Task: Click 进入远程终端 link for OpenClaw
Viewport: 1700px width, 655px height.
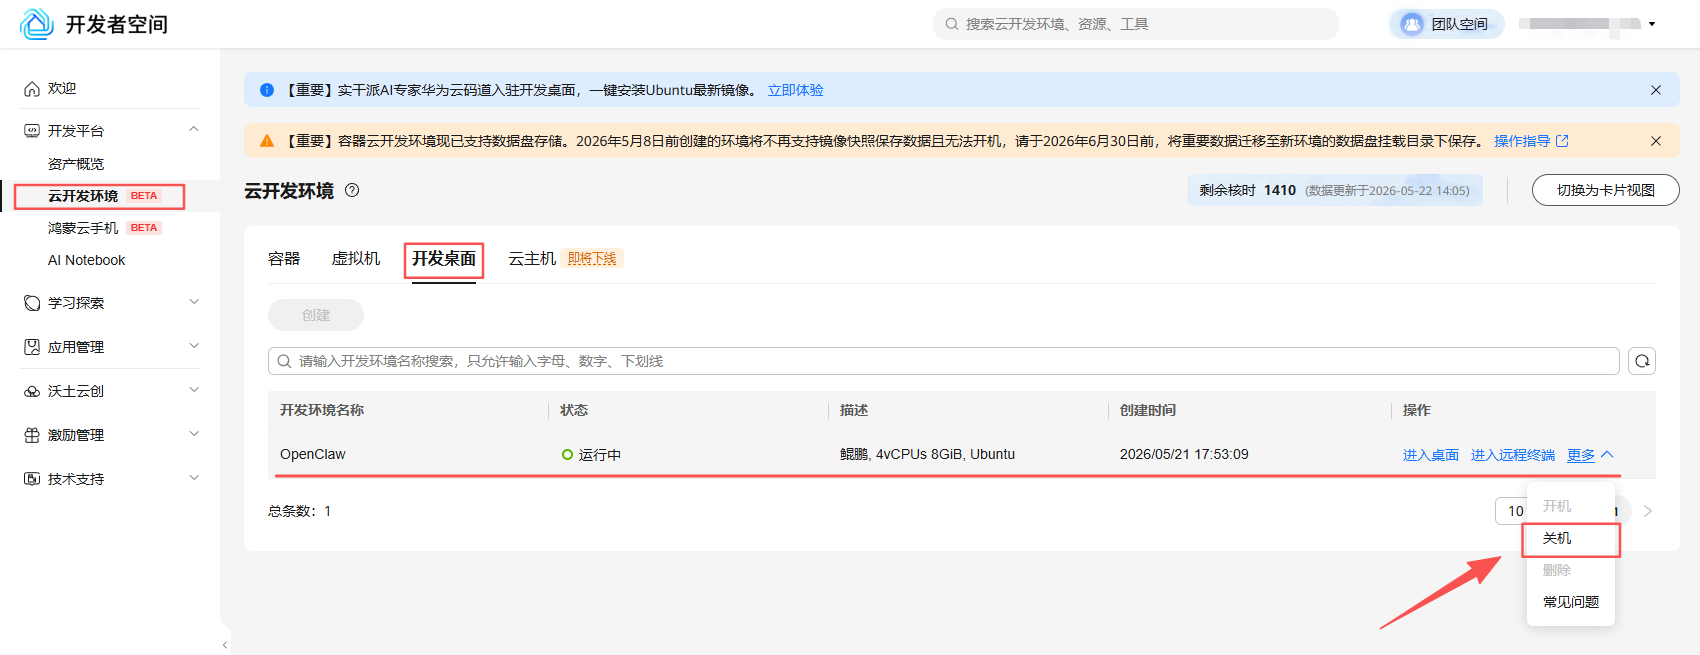Action: pyautogui.click(x=1513, y=455)
